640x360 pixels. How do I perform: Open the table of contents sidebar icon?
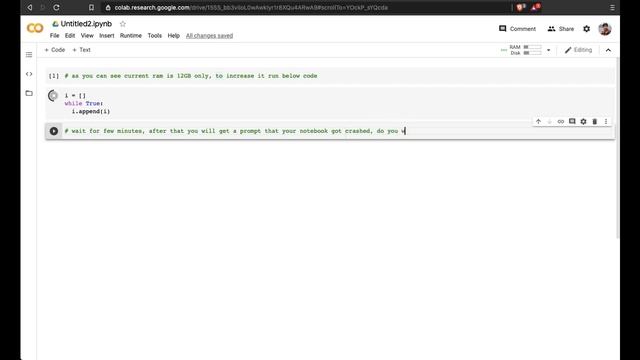(29, 55)
